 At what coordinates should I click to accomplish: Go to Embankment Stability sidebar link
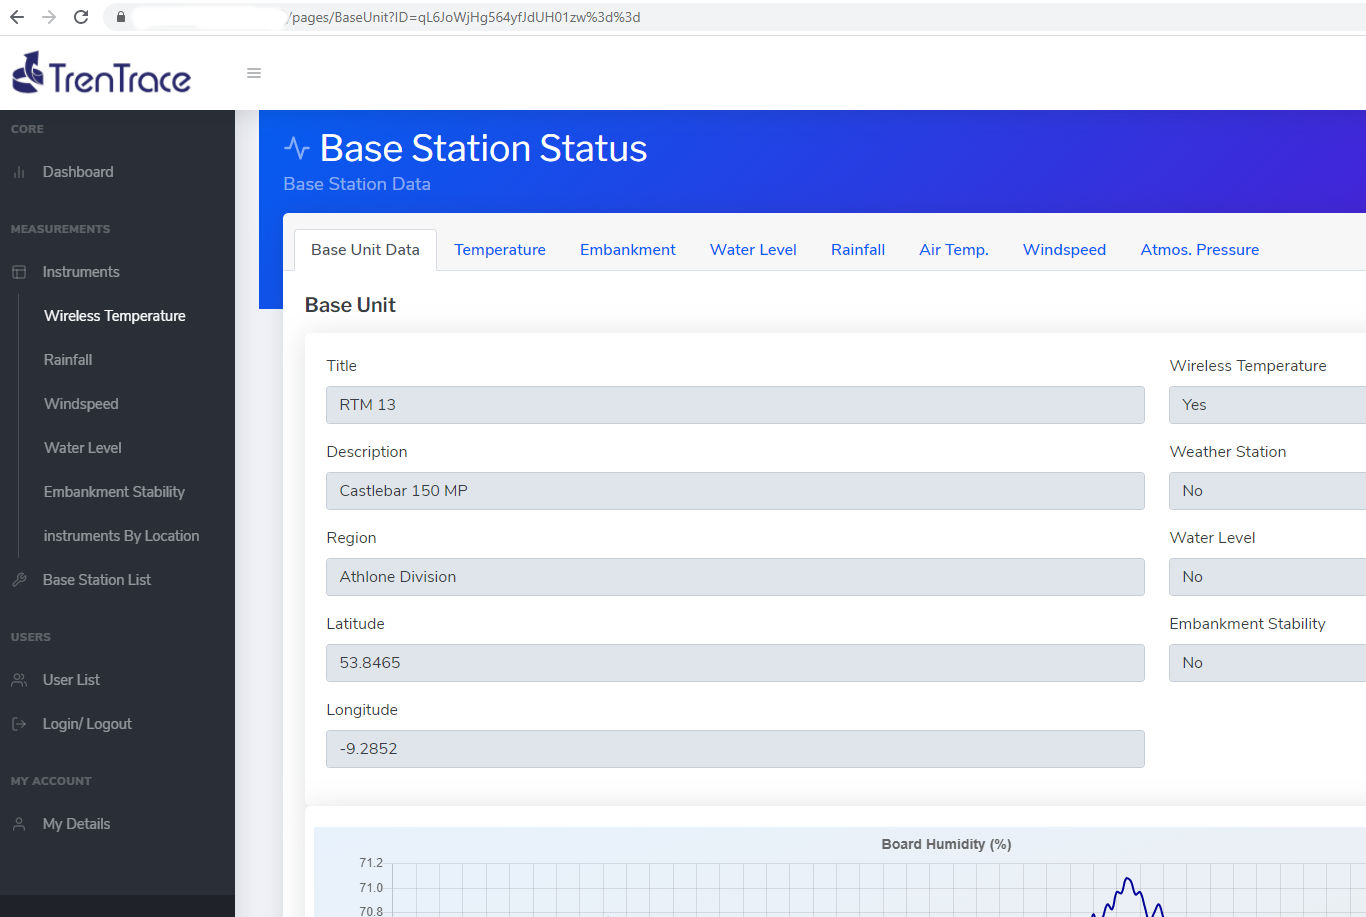click(114, 492)
